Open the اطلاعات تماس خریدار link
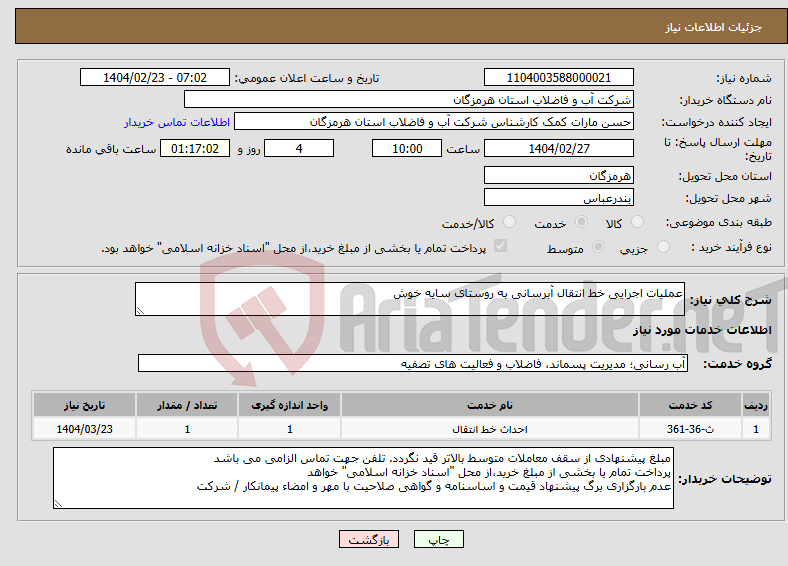The image size is (788, 566). (177, 122)
